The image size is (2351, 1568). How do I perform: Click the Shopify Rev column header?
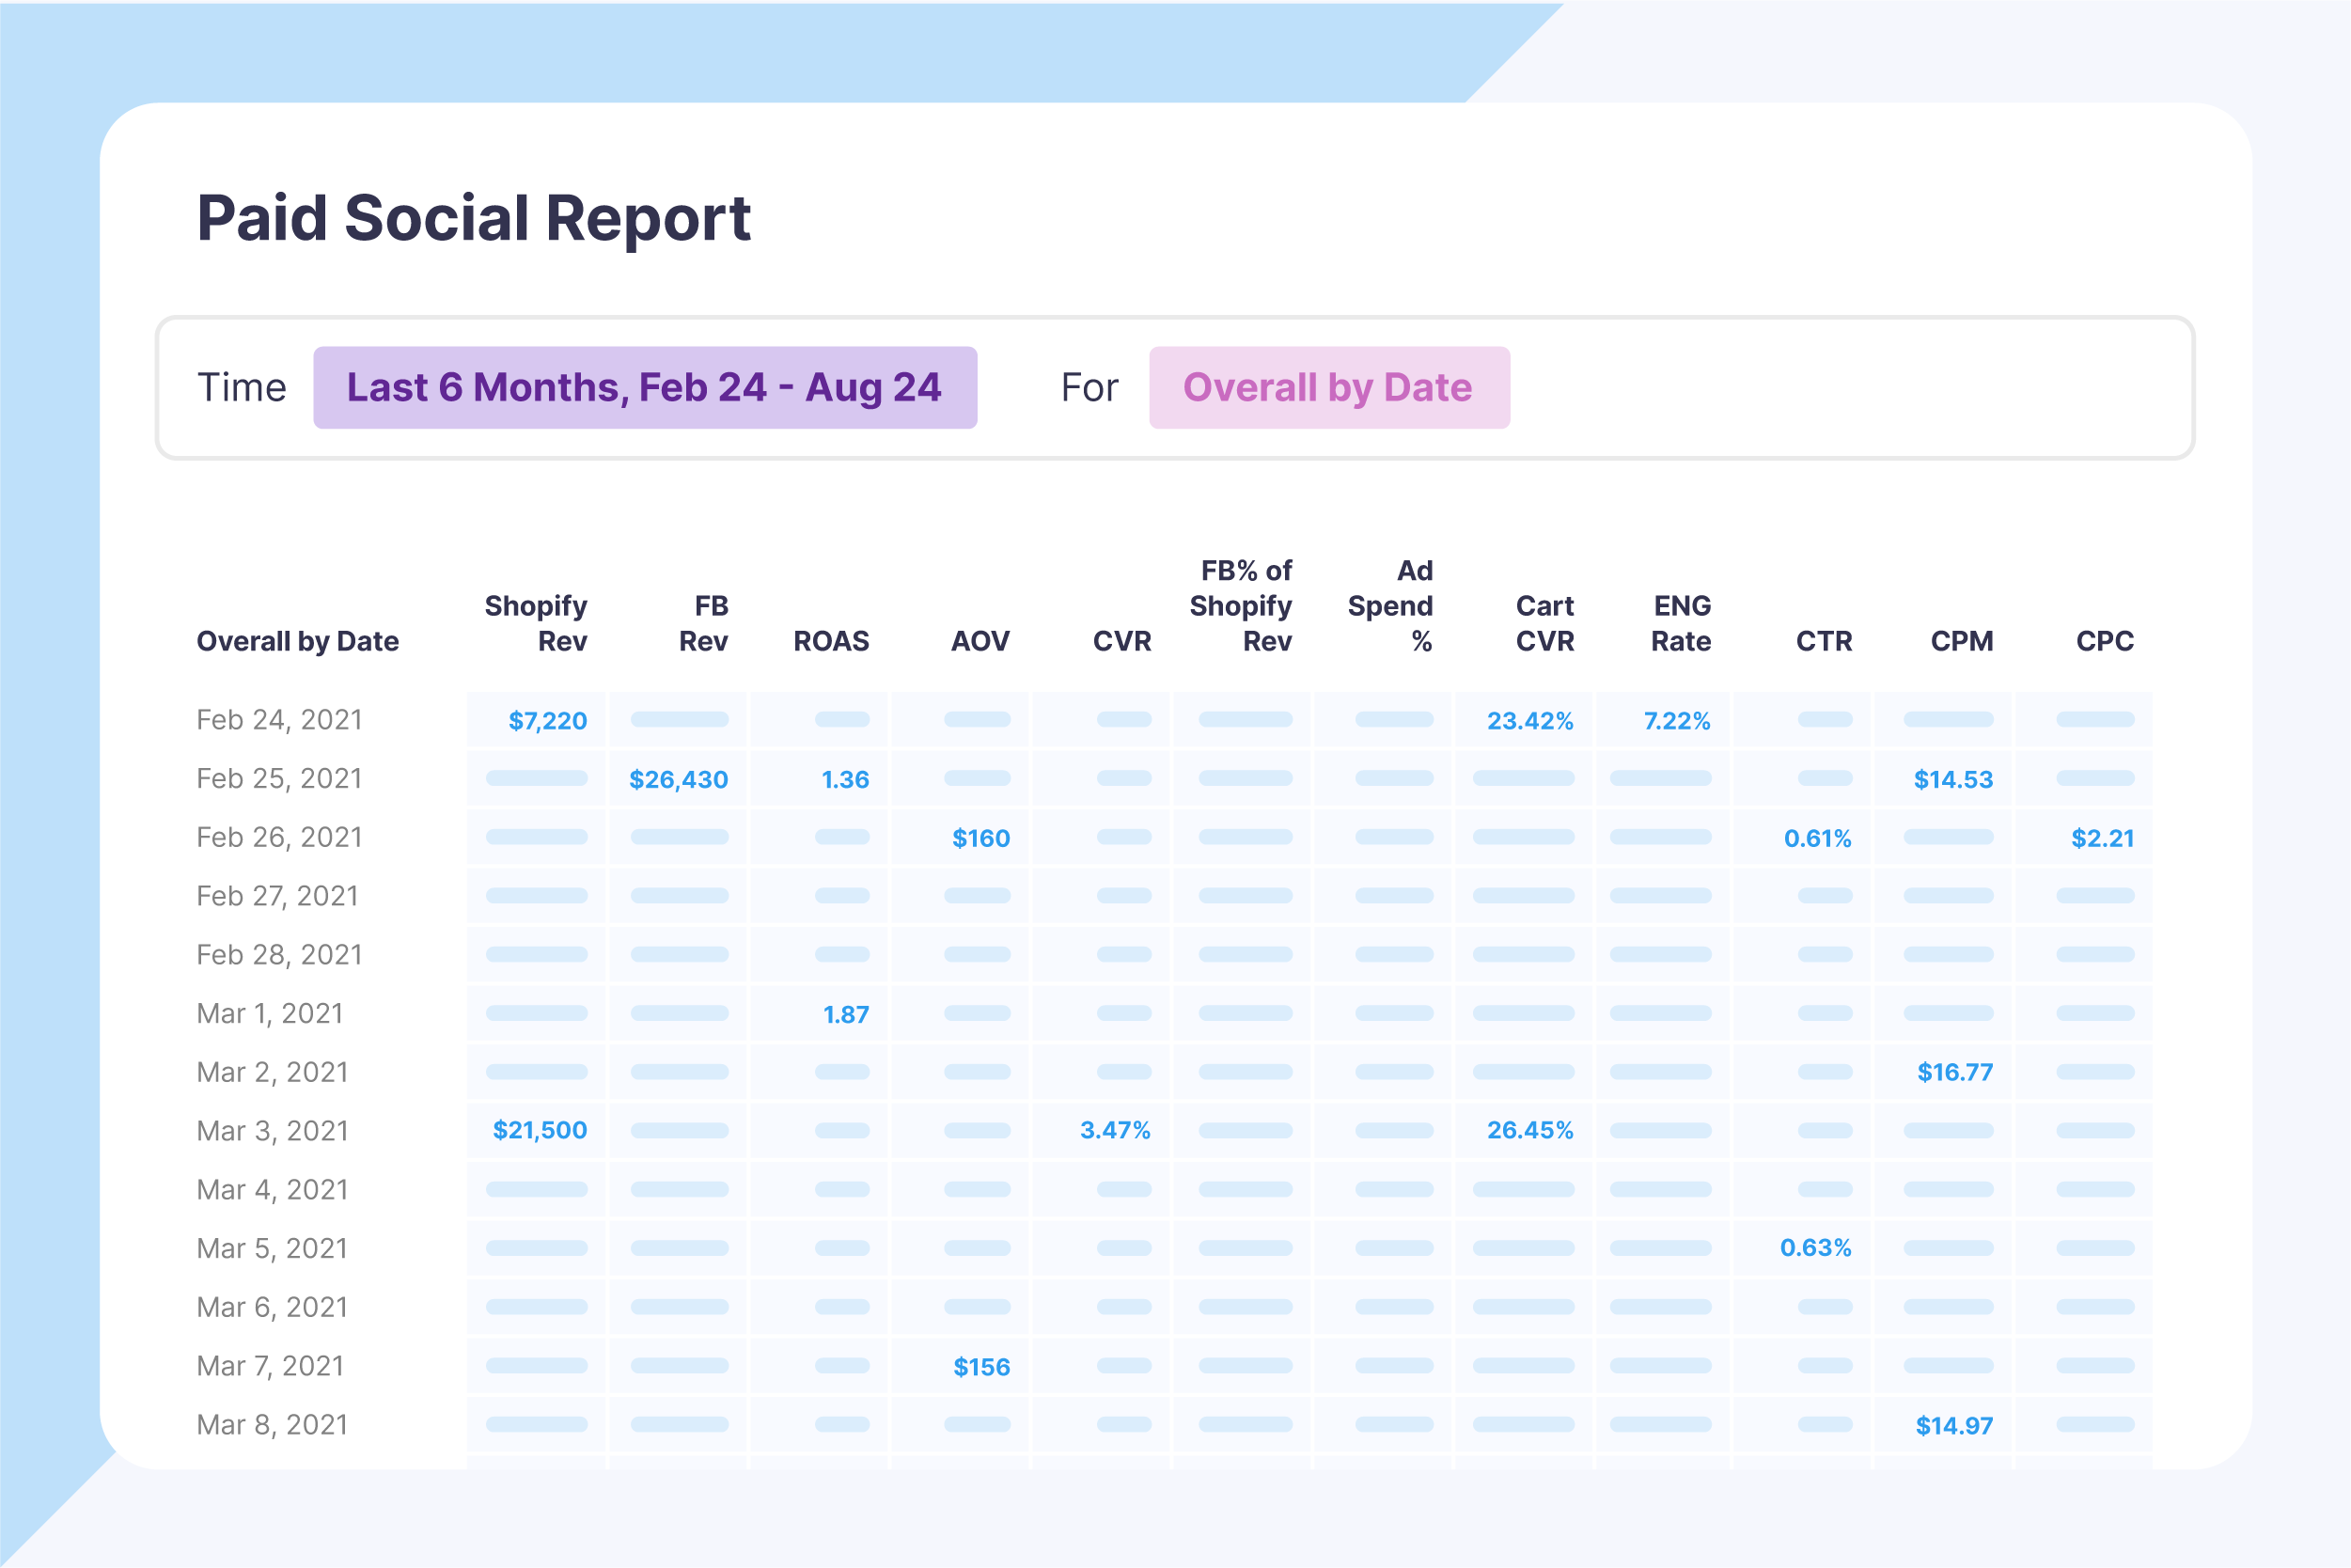point(536,623)
